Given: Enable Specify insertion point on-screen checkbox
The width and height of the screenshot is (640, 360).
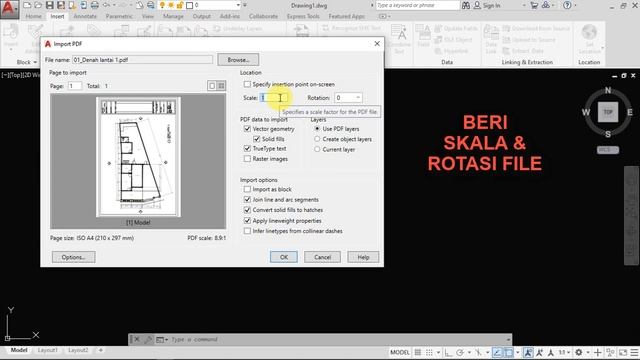Looking at the screenshot, I should (x=247, y=84).
